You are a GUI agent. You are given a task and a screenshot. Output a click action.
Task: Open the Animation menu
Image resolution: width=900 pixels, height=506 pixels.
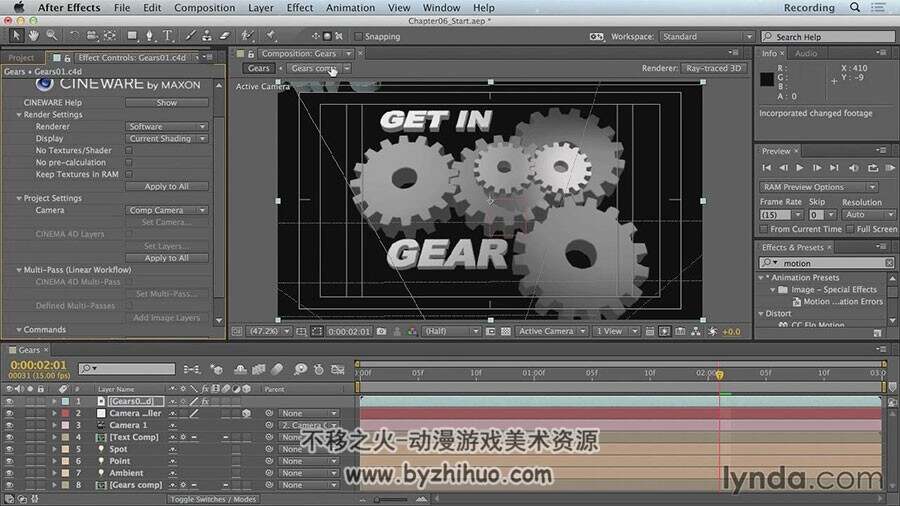[350, 7]
